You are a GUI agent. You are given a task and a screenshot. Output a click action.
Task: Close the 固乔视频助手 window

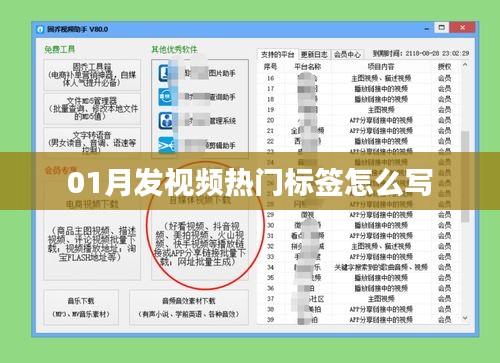coord(462,28)
